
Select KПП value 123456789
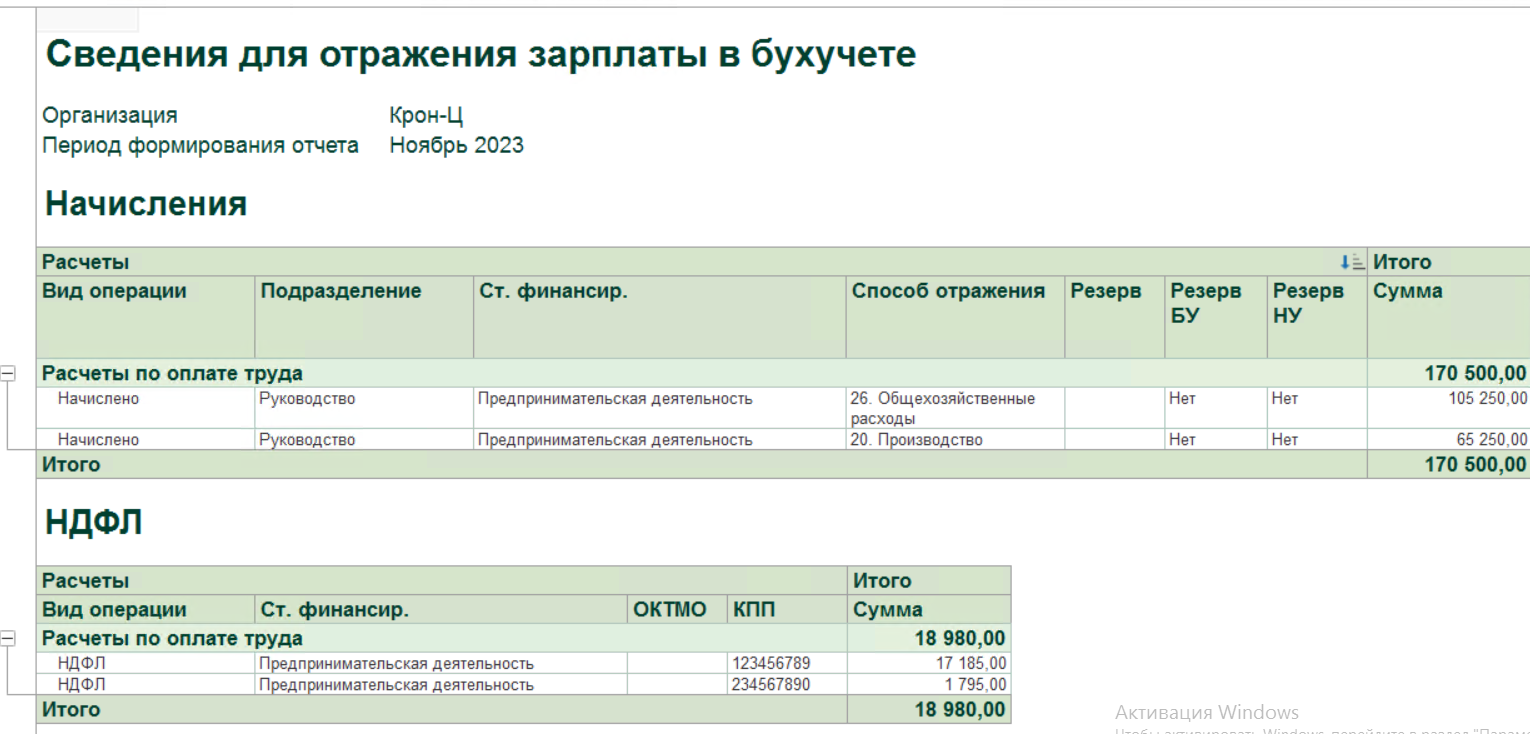click(x=771, y=663)
